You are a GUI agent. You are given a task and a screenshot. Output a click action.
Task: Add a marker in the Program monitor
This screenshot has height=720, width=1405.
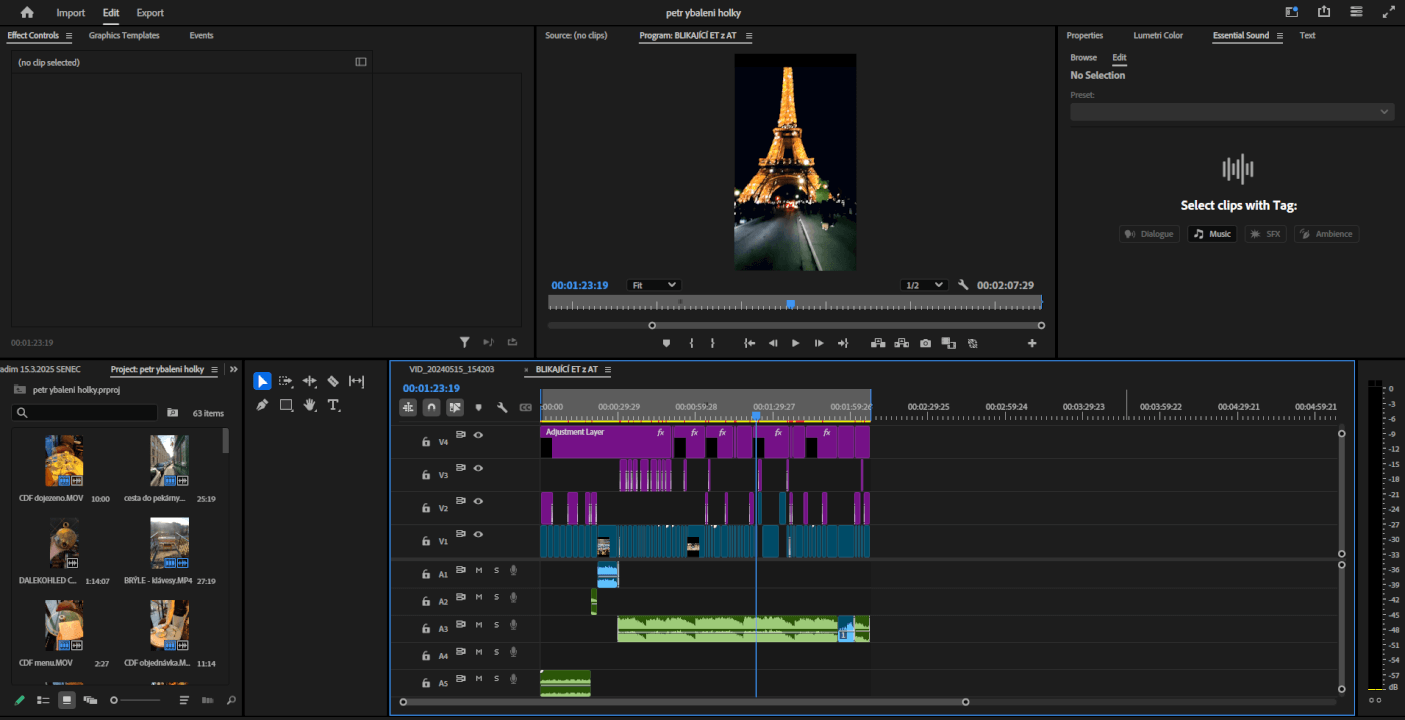[667, 343]
